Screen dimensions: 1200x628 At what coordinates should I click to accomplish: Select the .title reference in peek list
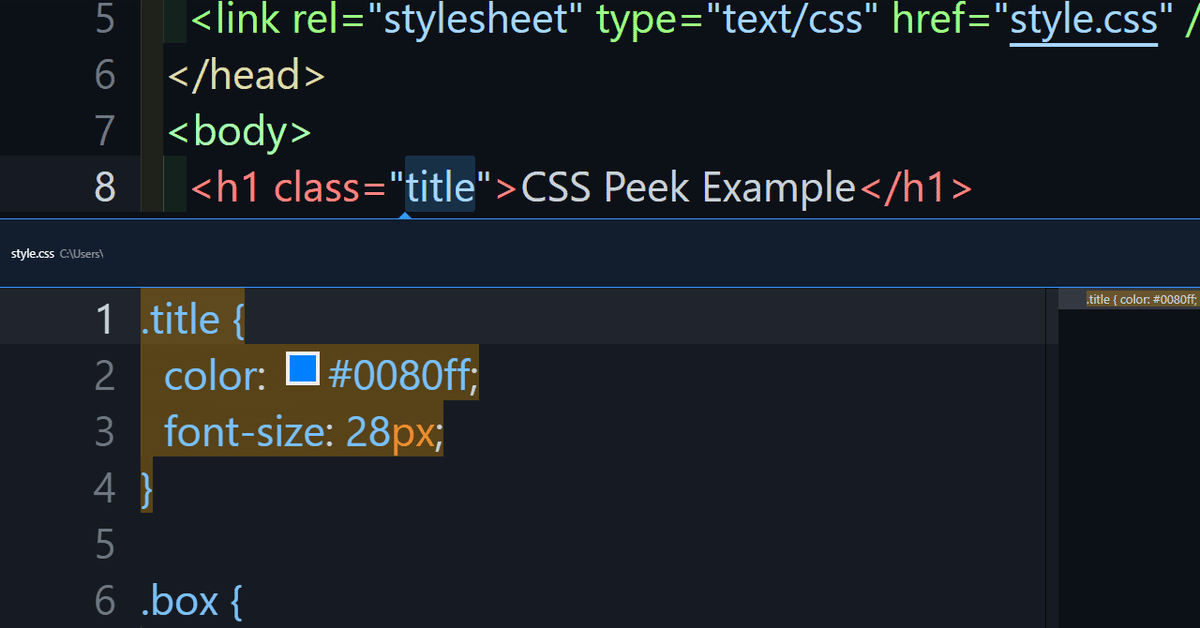[x=1139, y=299]
